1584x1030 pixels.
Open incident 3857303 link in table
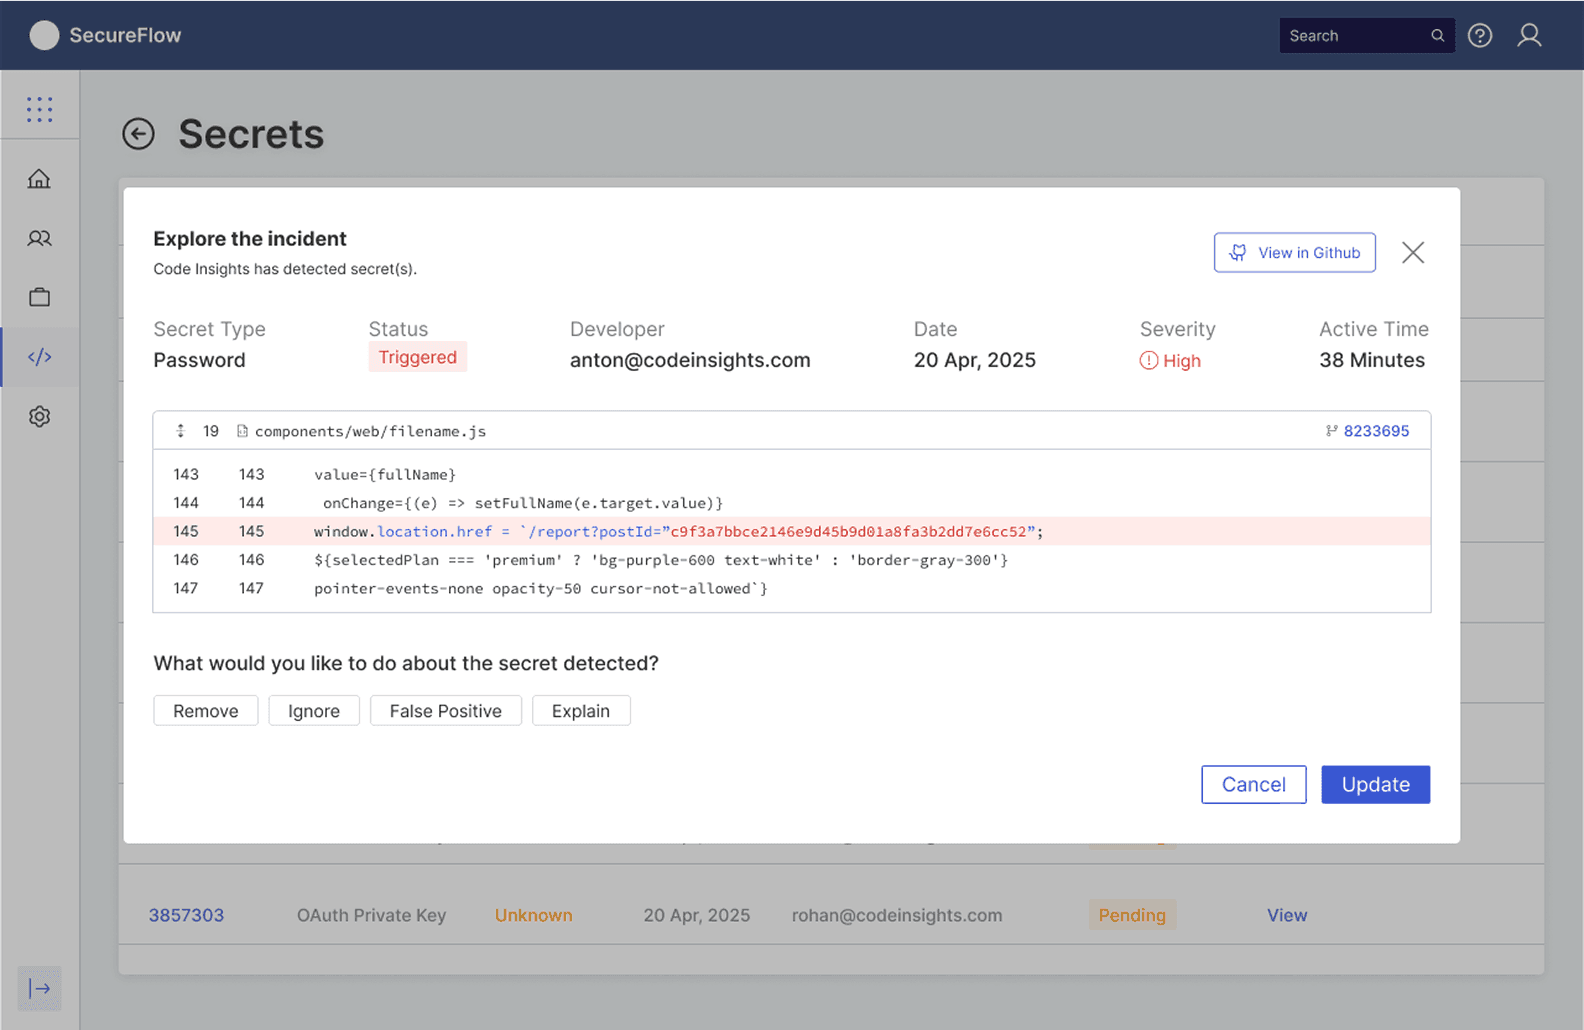[186, 915]
